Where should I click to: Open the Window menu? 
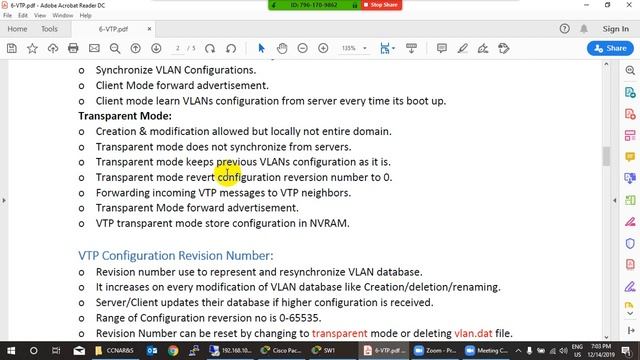62,16
